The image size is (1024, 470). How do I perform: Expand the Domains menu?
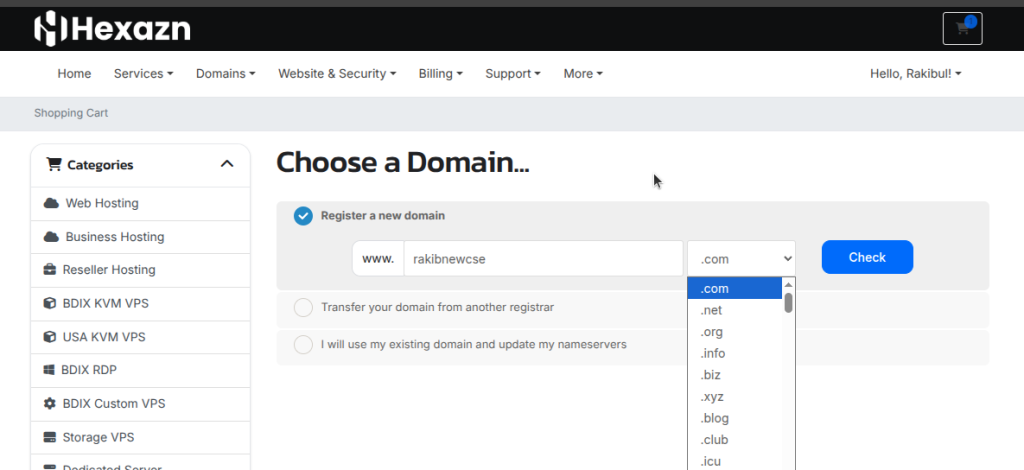click(226, 74)
